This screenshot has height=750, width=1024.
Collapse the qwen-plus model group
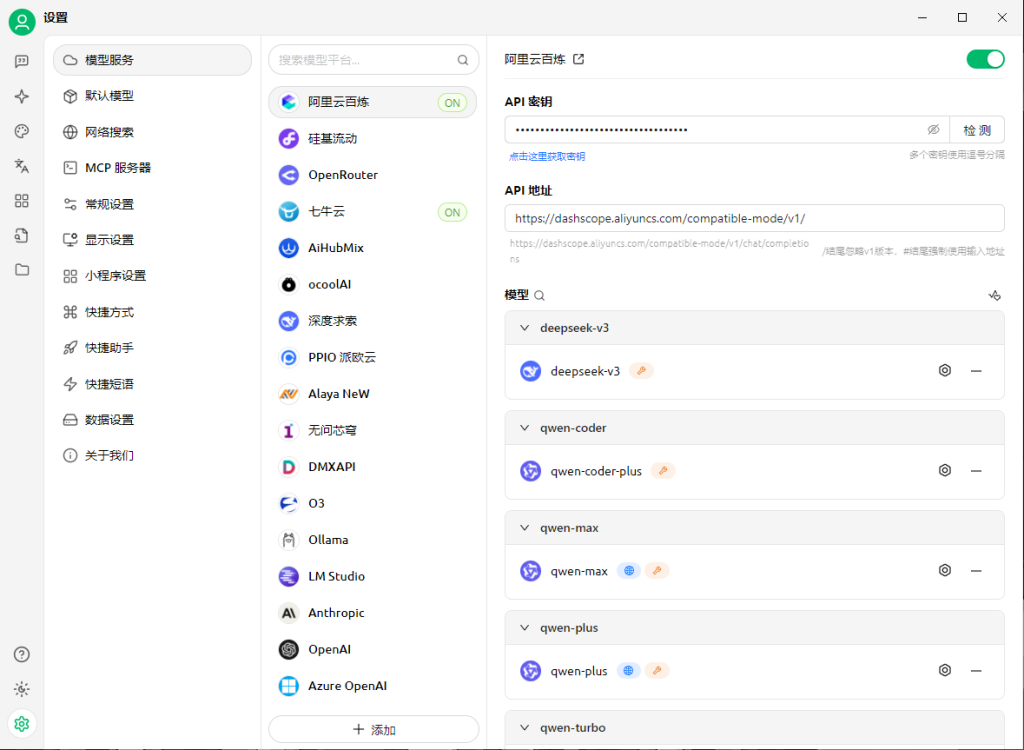click(524, 628)
